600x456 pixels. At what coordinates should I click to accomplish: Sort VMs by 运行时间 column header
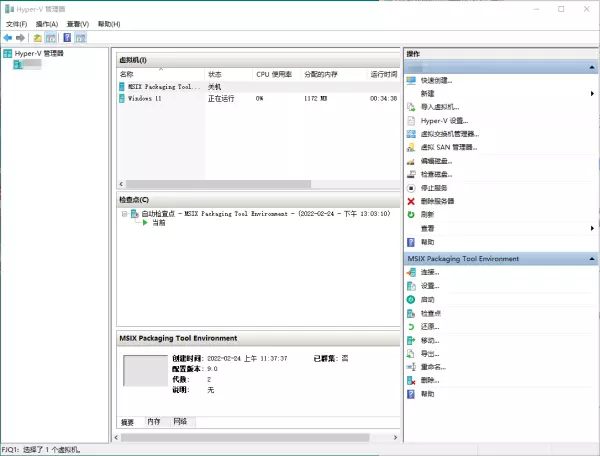[384, 74]
